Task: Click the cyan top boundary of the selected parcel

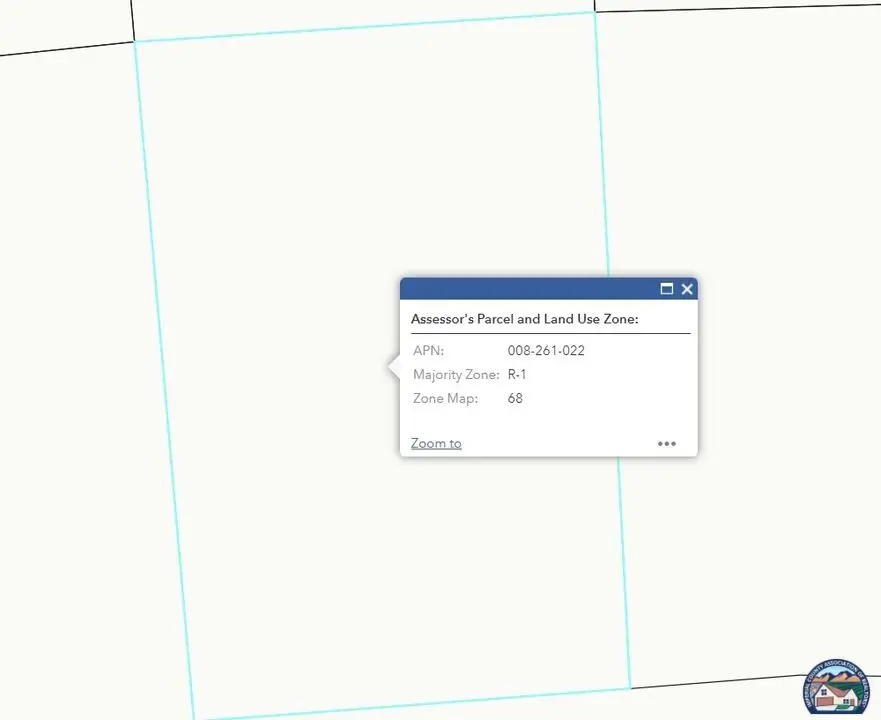Action: [x=365, y=27]
